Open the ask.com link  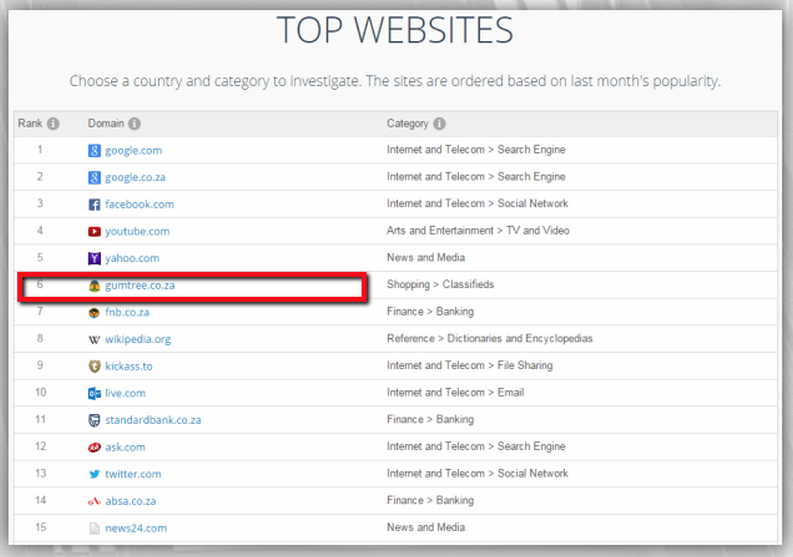tap(125, 447)
